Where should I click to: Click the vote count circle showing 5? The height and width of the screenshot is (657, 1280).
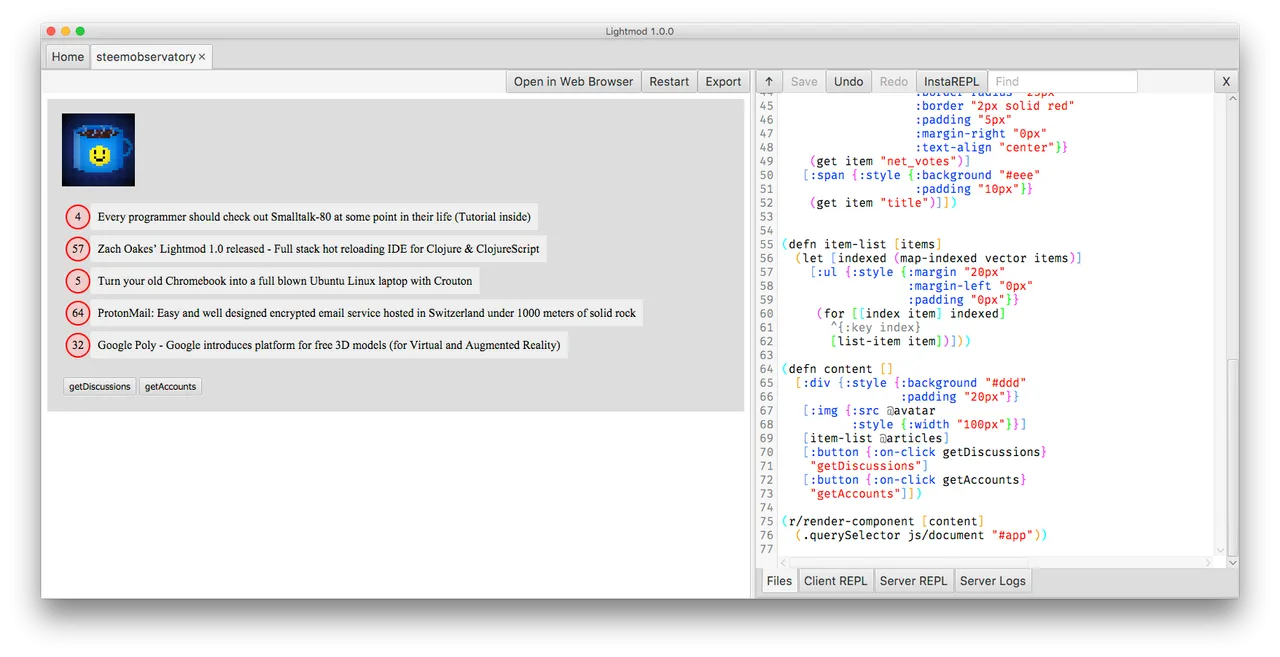click(78, 281)
